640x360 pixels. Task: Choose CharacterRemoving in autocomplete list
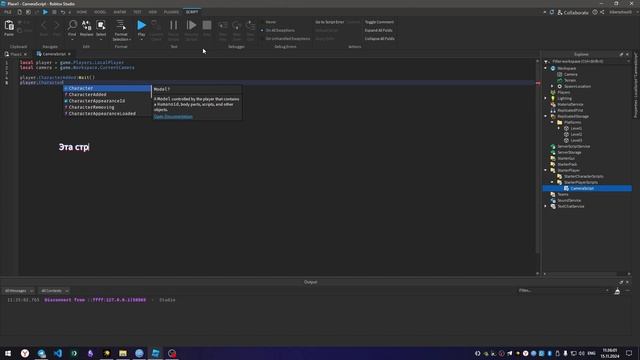(x=107, y=107)
